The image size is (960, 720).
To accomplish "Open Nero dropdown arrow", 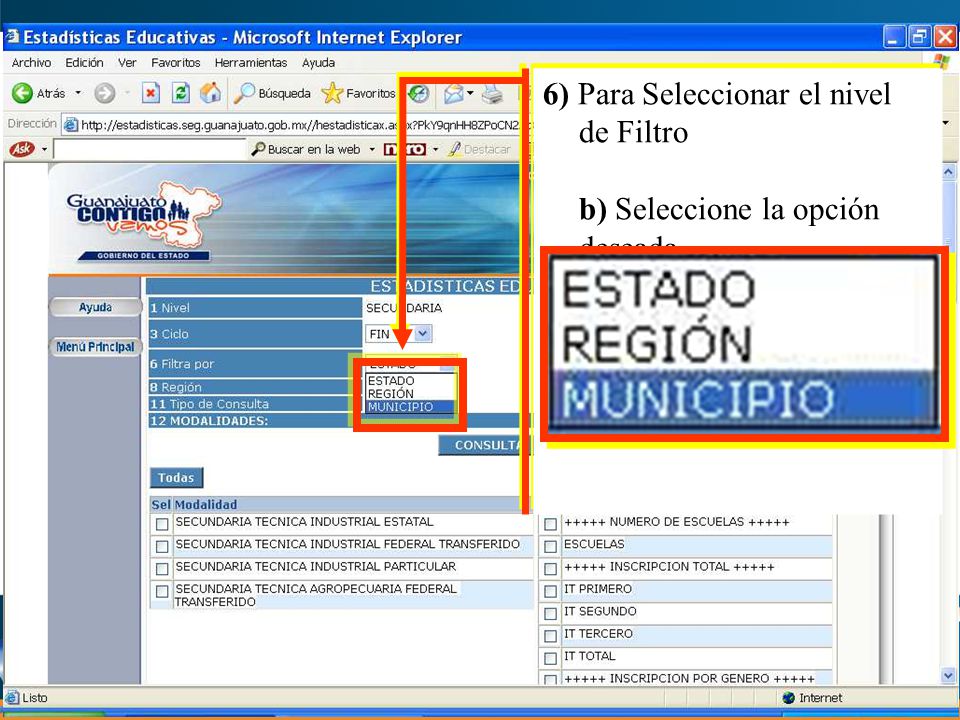I will pyautogui.click(x=435, y=149).
